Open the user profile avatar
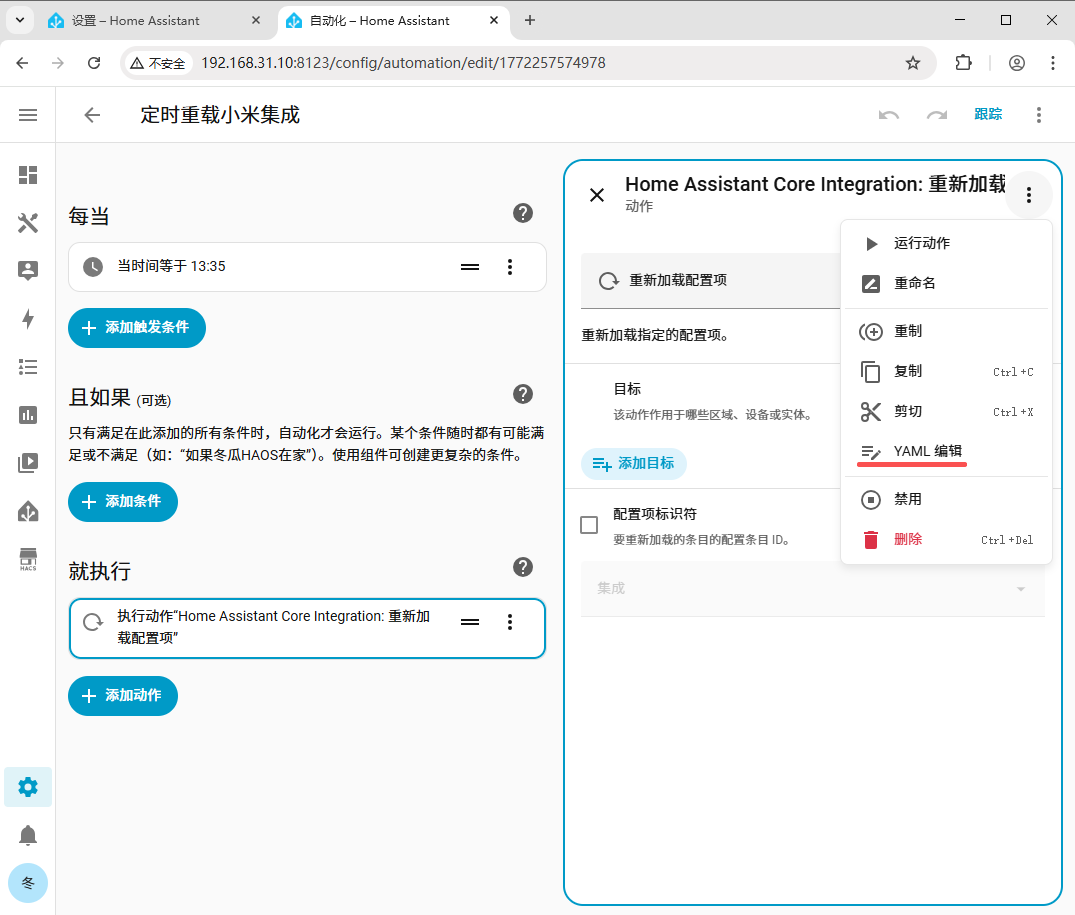Viewport: 1075px width, 915px height. (27, 883)
